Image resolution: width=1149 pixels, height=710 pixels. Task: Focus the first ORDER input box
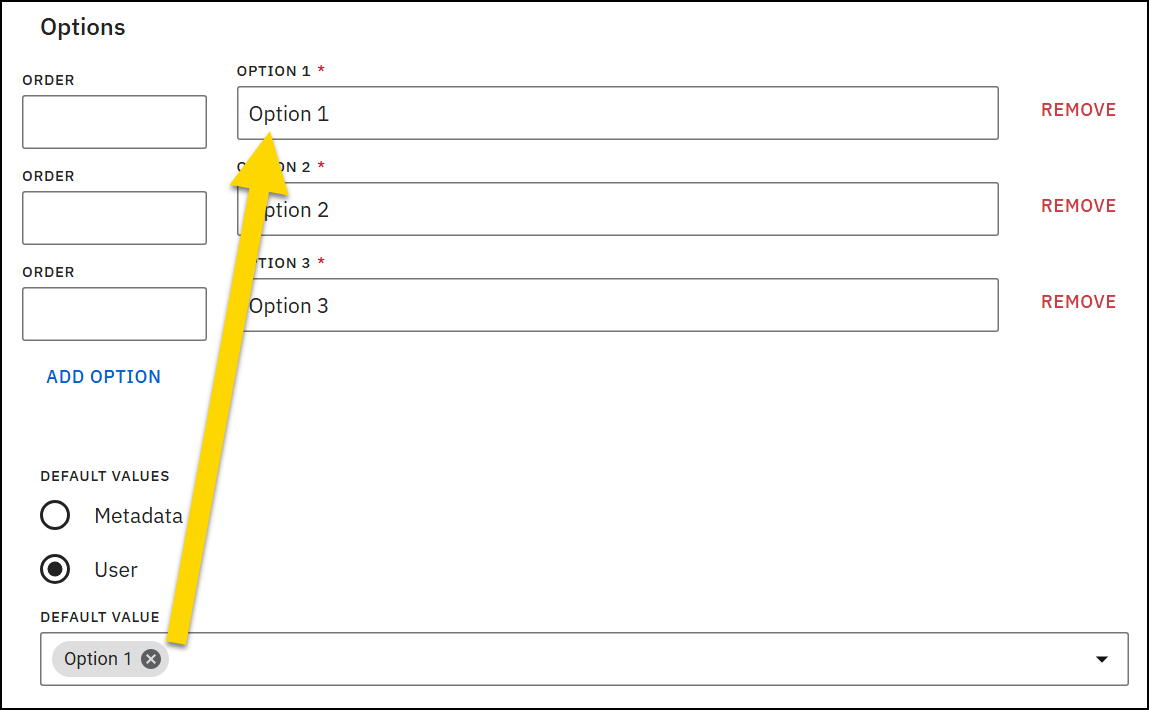click(113, 121)
